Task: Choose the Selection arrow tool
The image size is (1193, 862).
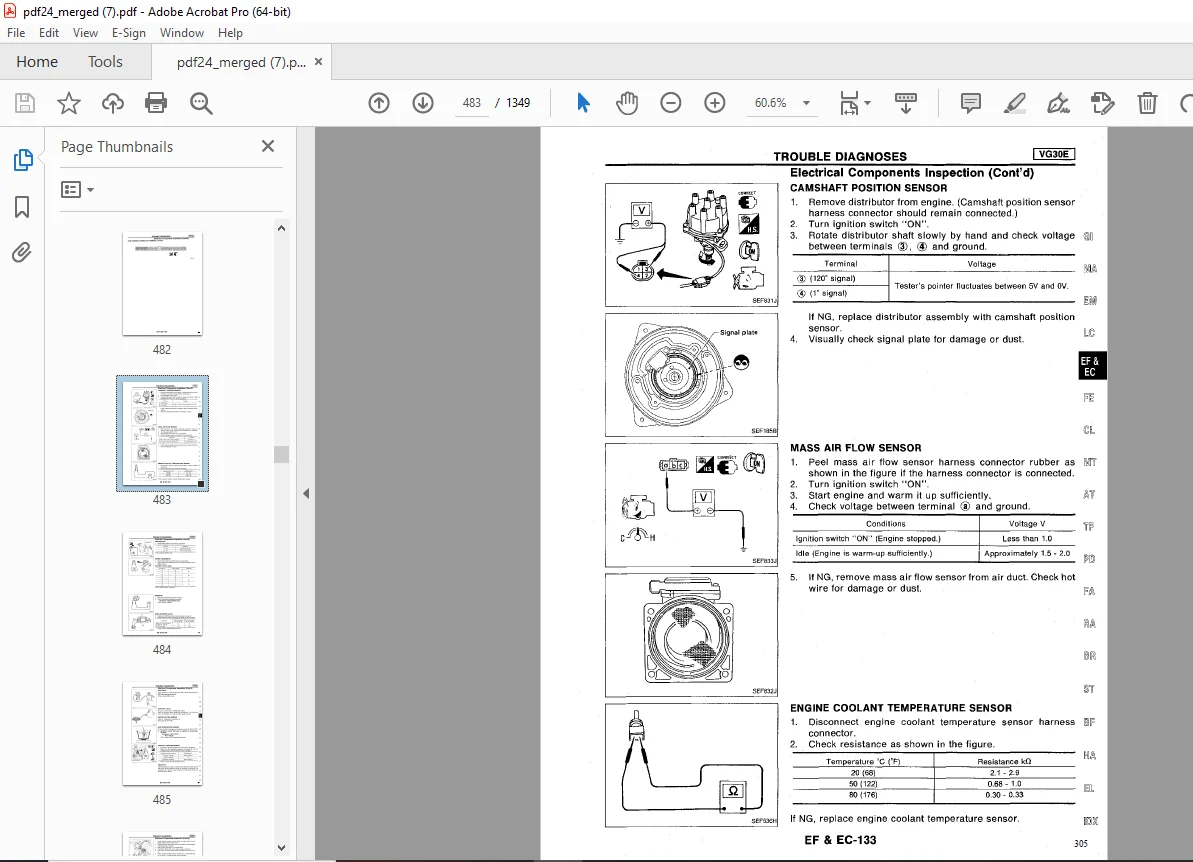Action: pyautogui.click(x=583, y=103)
